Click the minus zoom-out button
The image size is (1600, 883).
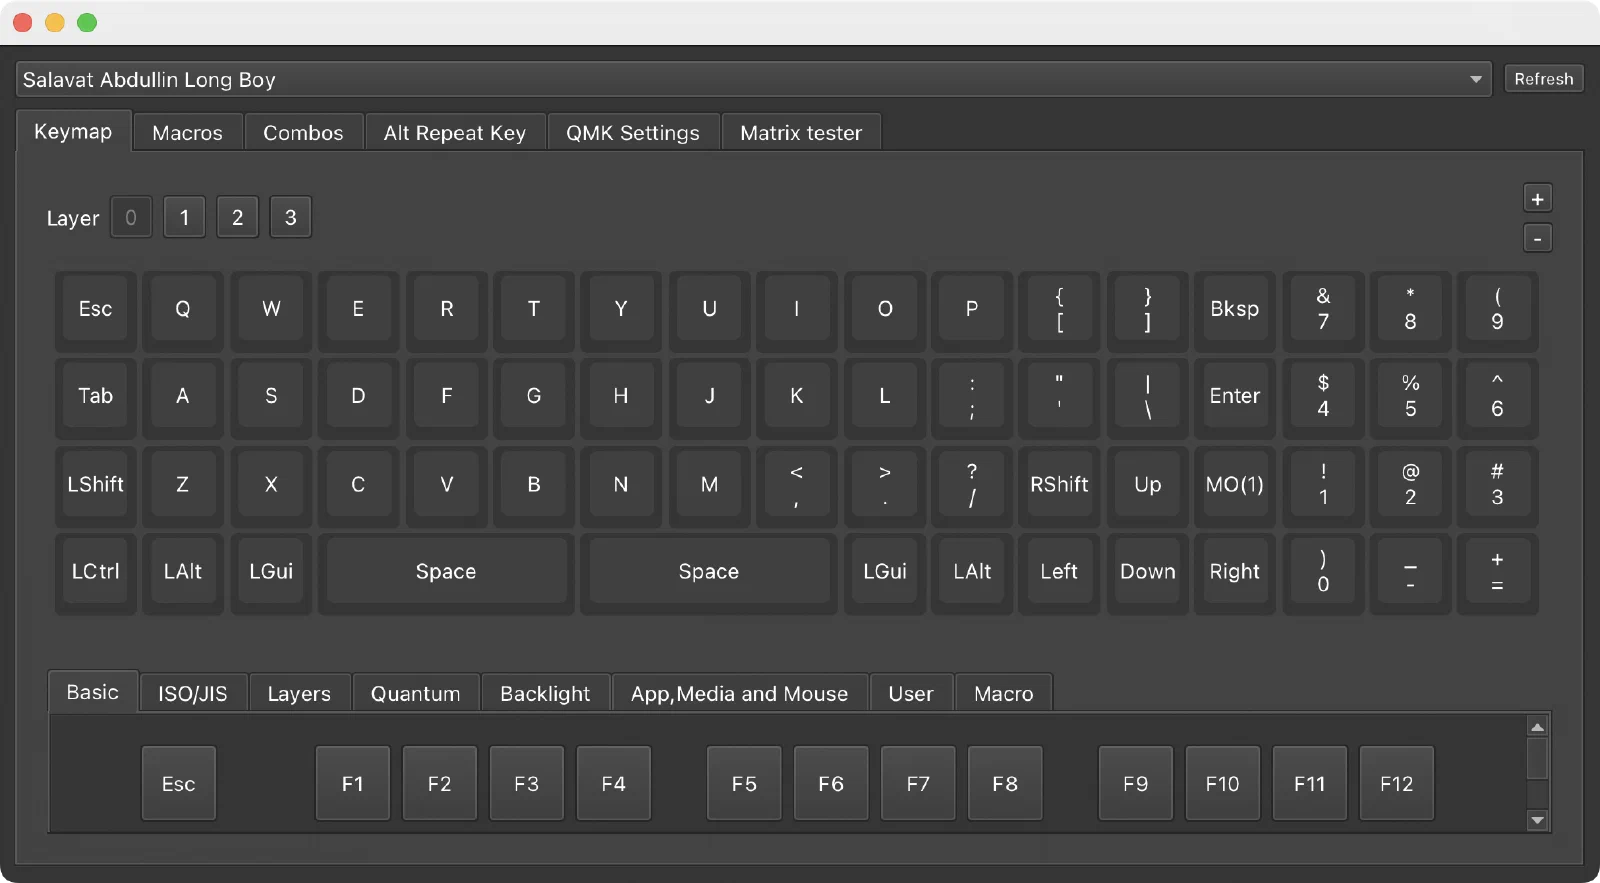click(x=1537, y=239)
